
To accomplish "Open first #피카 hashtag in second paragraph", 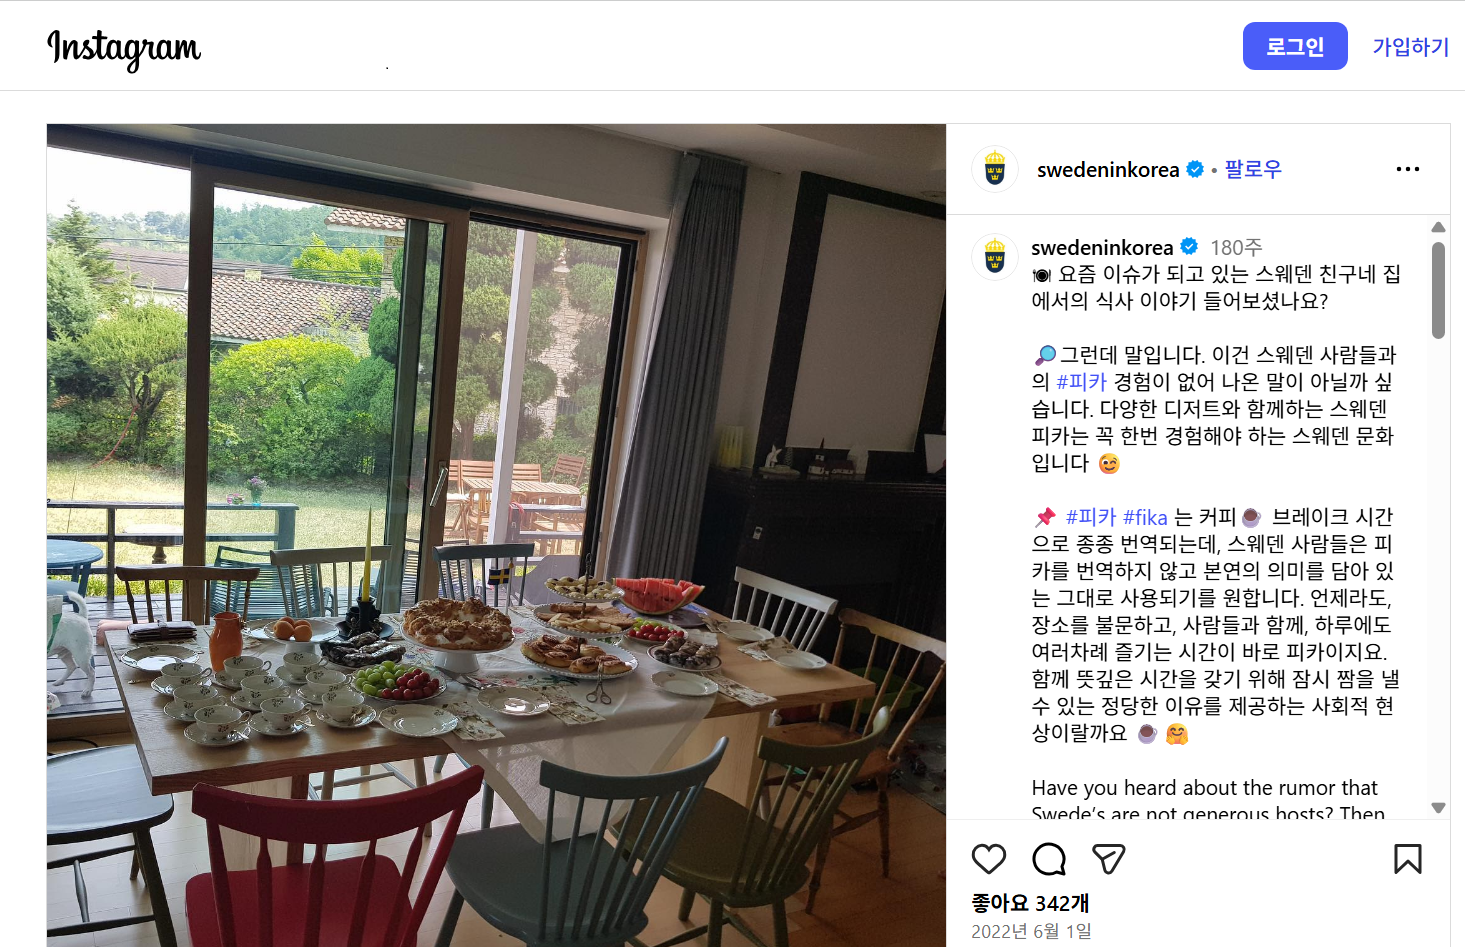I will 1082,382.
